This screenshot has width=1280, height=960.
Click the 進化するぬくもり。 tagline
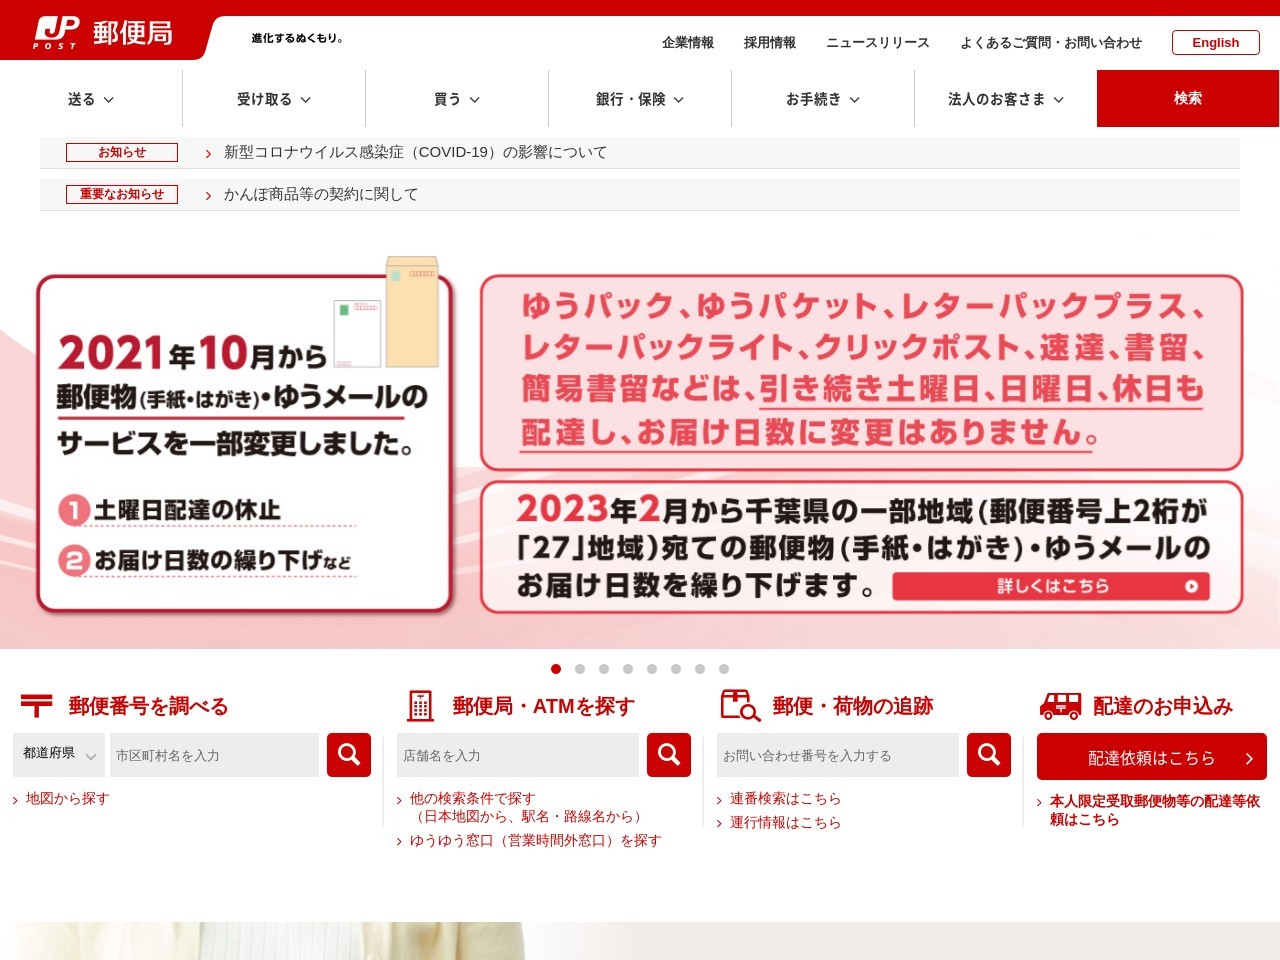(x=297, y=38)
